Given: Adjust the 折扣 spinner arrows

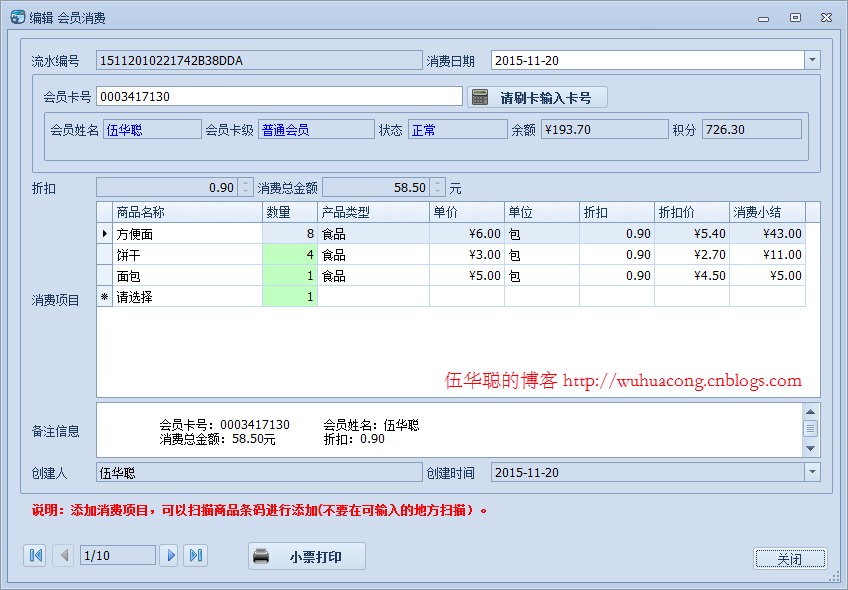Looking at the screenshot, I should coord(246,188).
